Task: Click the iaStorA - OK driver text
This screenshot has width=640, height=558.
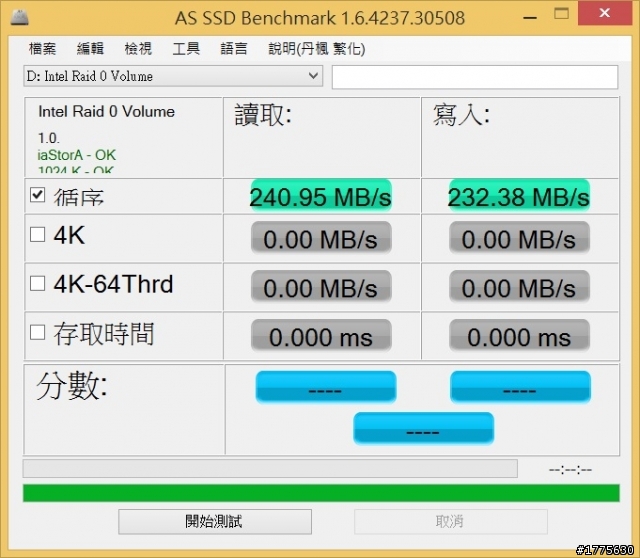Action: pos(77,155)
